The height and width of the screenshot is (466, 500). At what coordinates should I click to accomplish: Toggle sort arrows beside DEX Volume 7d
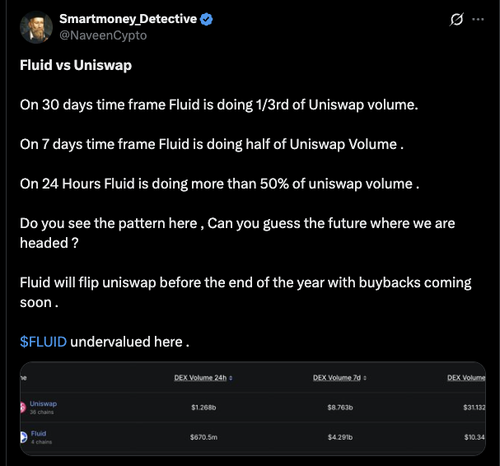click(x=365, y=378)
